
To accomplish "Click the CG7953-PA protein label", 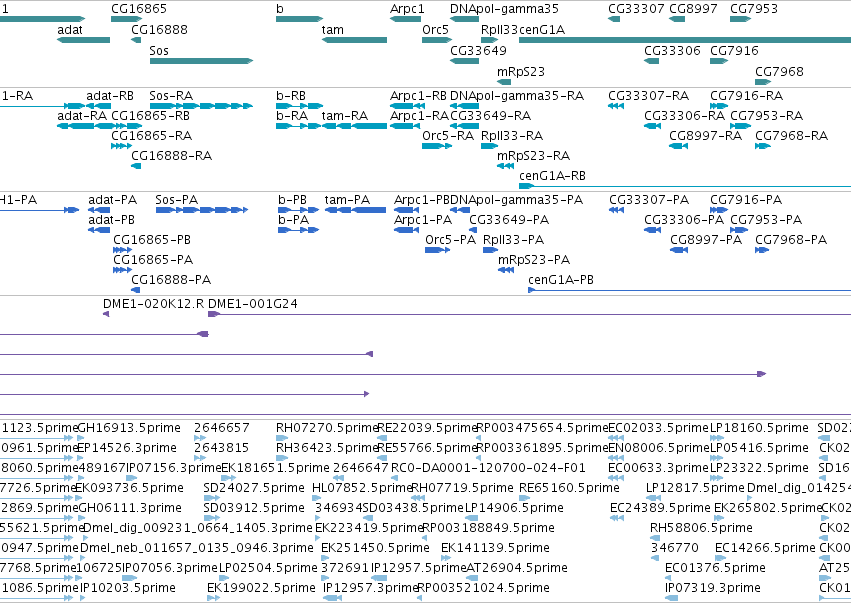I will 766,220.
